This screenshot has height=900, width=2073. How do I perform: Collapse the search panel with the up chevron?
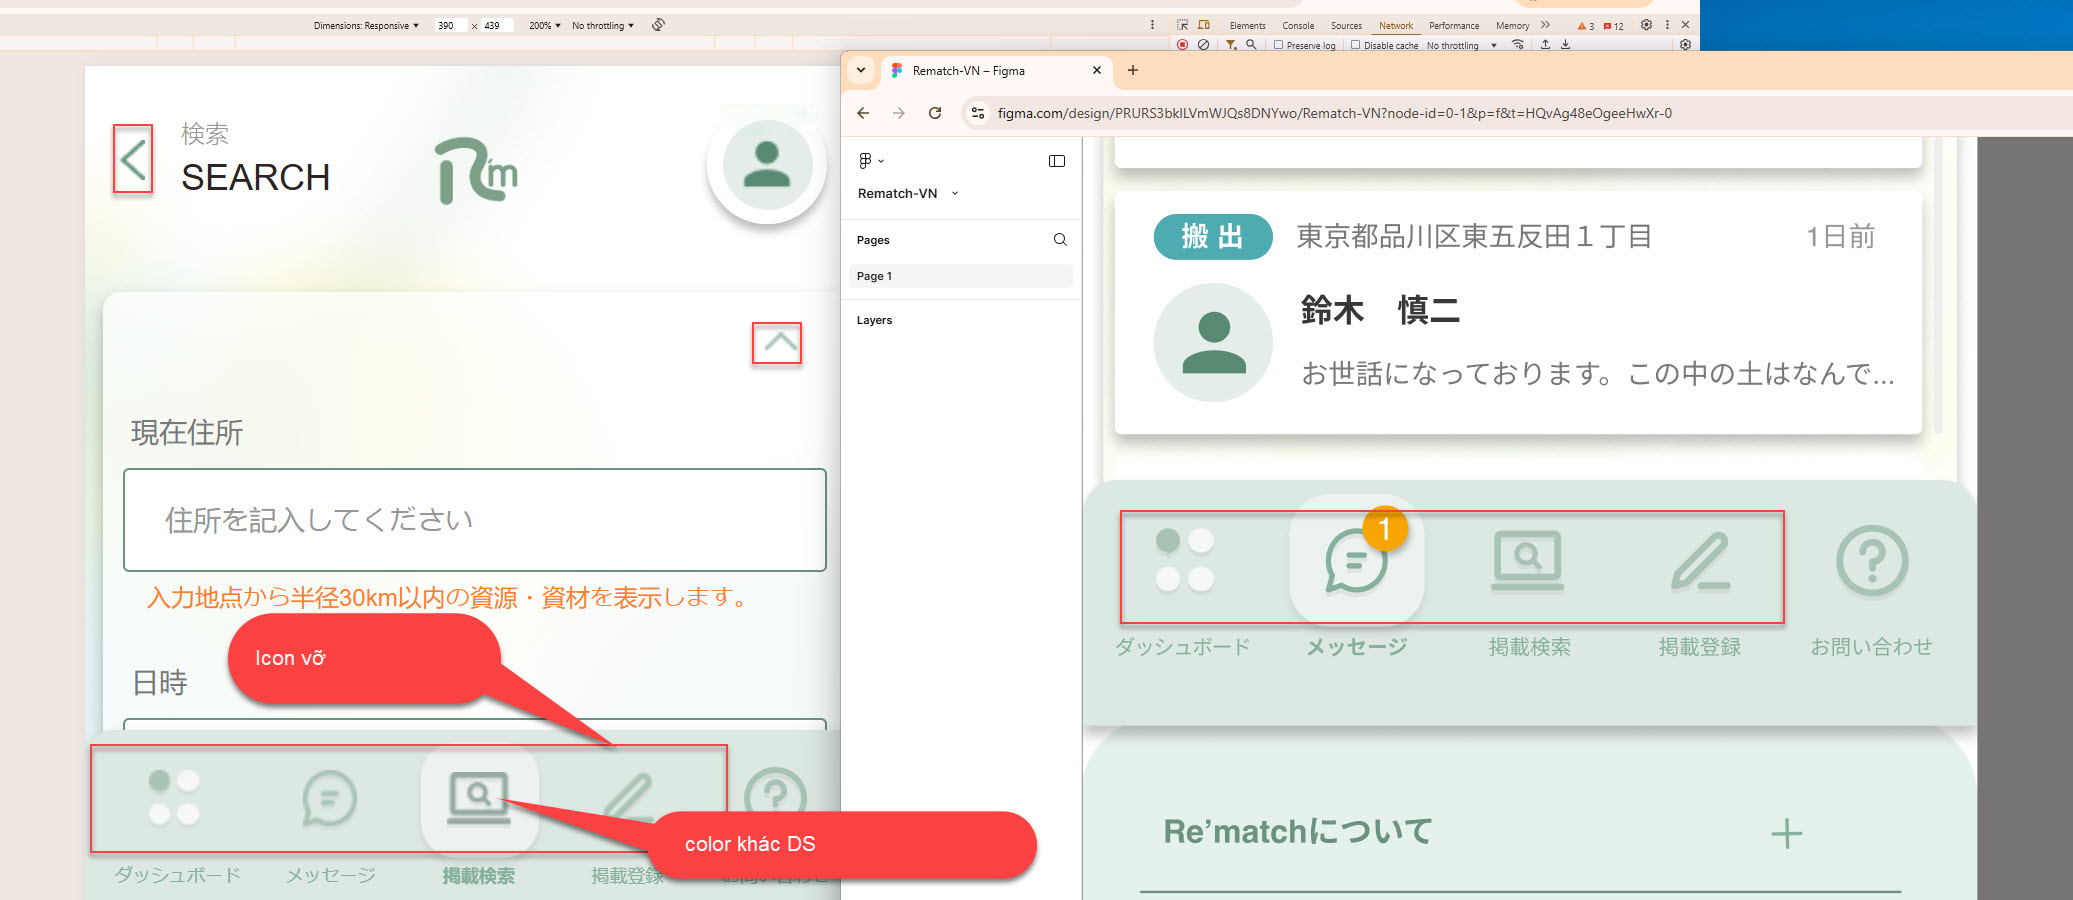coord(778,343)
